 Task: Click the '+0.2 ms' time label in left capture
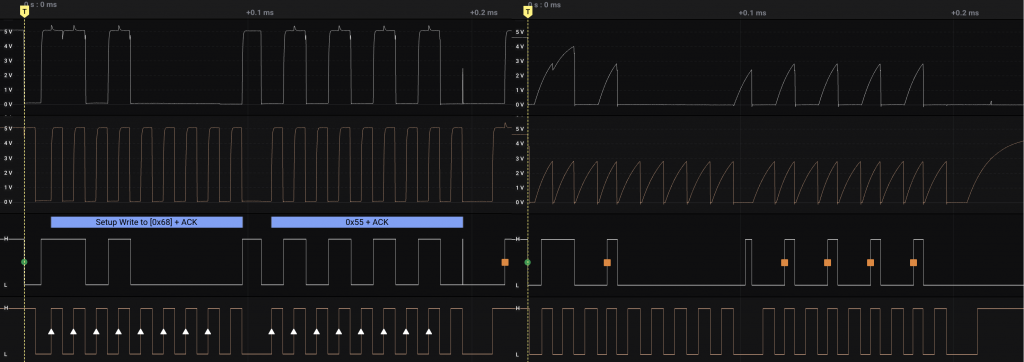(484, 13)
